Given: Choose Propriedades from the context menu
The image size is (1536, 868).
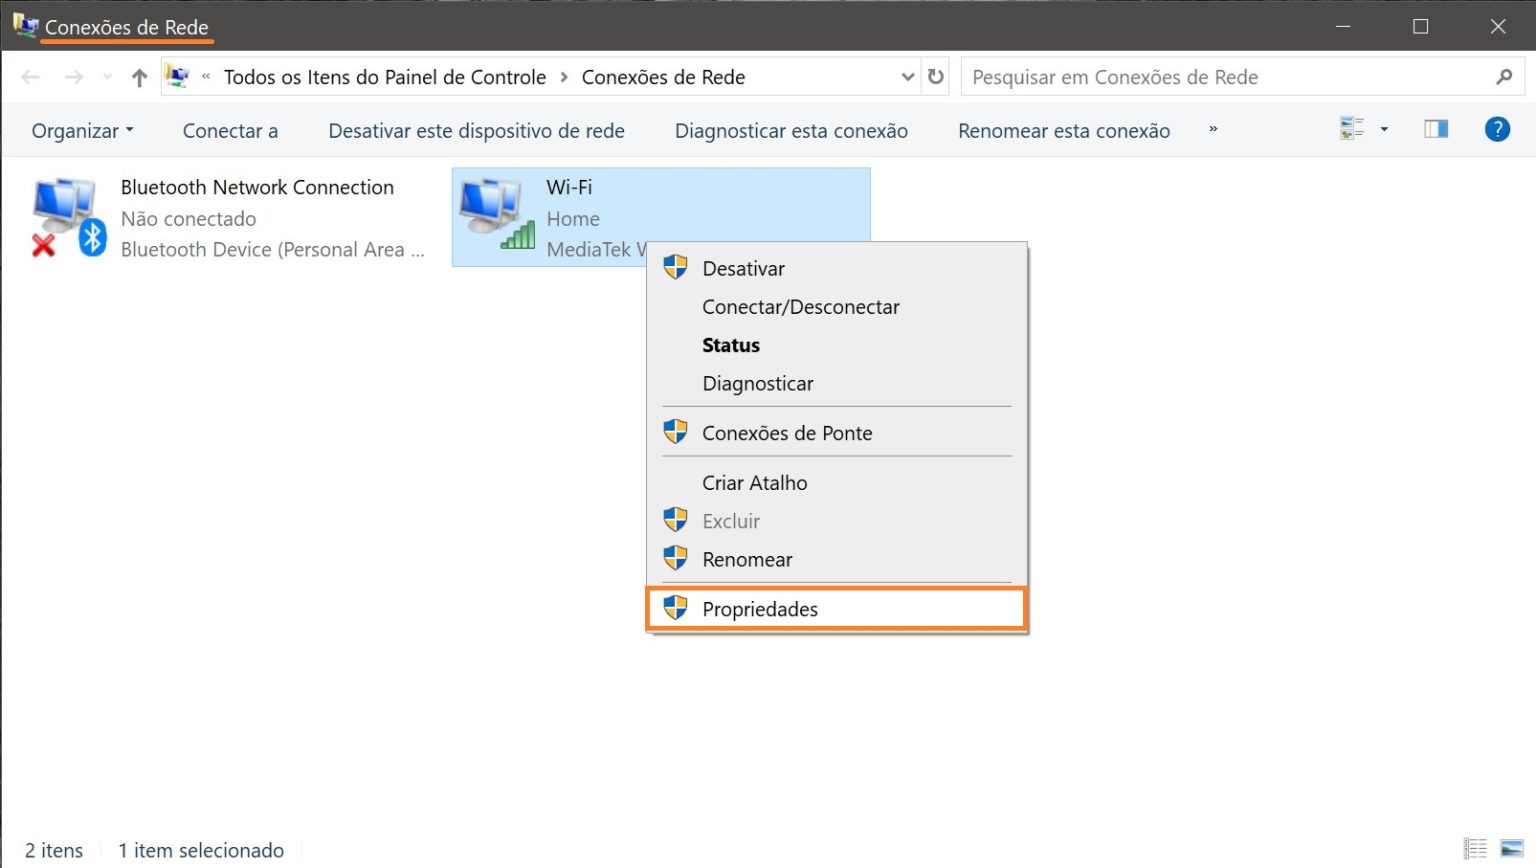Looking at the screenshot, I should point(759,608).
